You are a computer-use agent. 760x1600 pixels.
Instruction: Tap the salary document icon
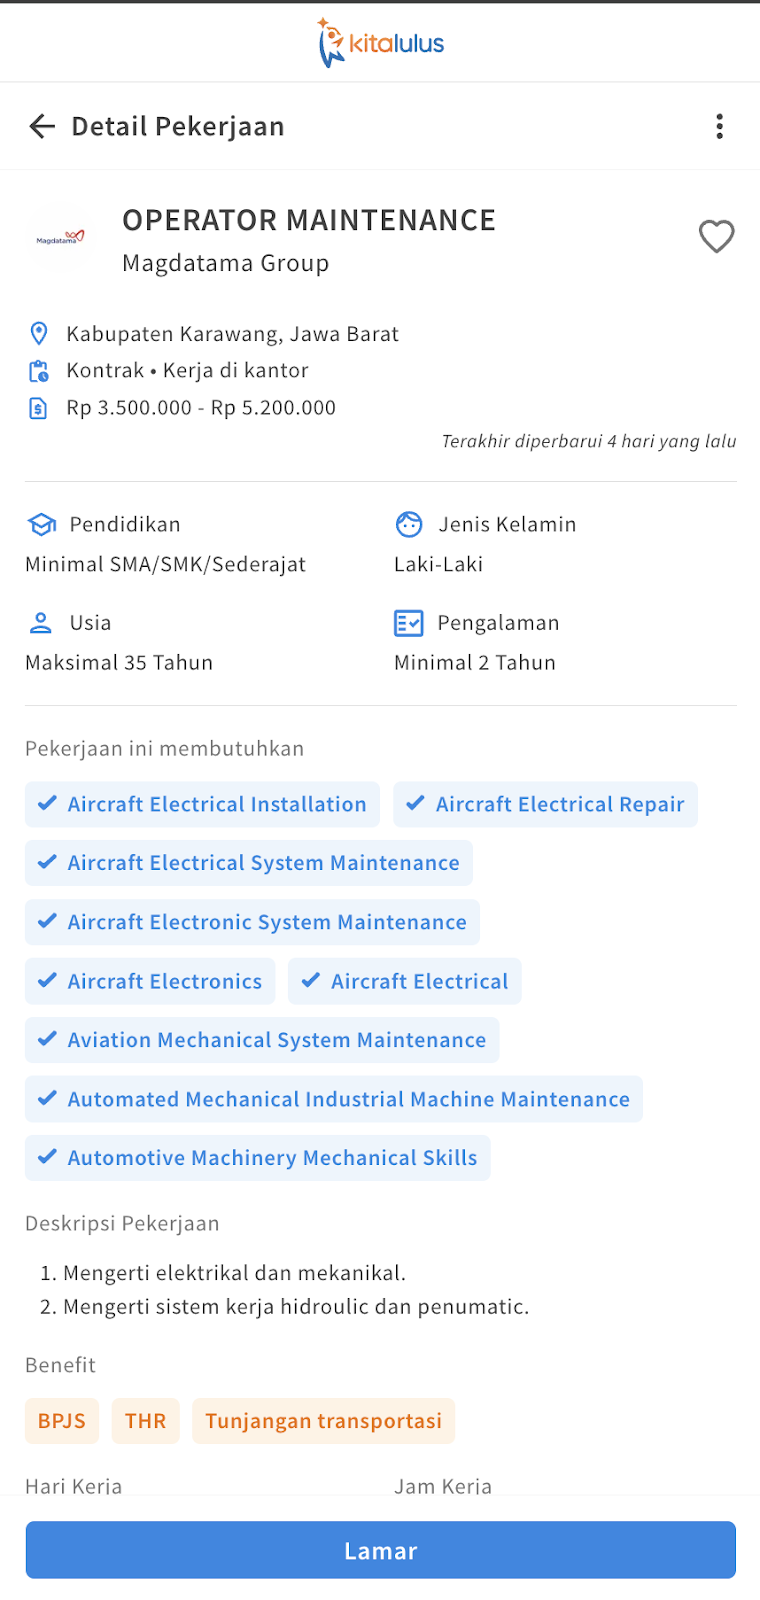click(38, 408)
